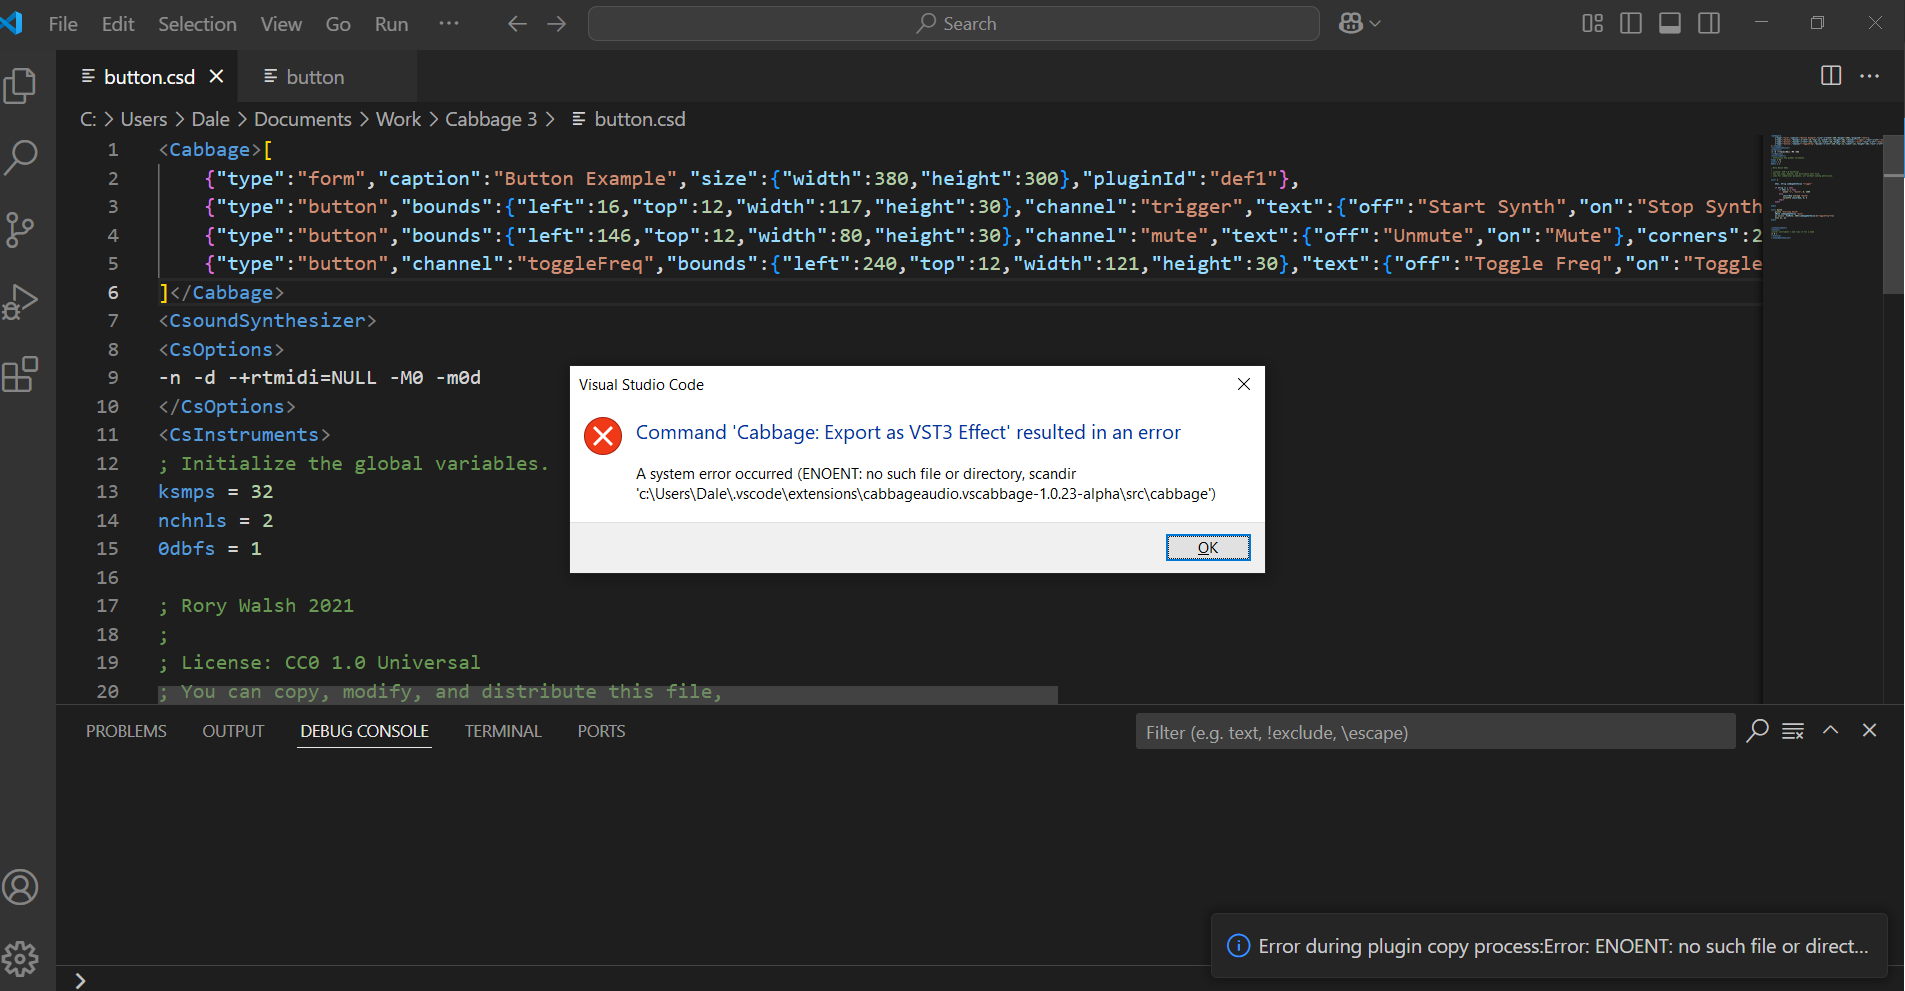Click the "; Rory Walsh 2021" comment line

pos(256,606)
